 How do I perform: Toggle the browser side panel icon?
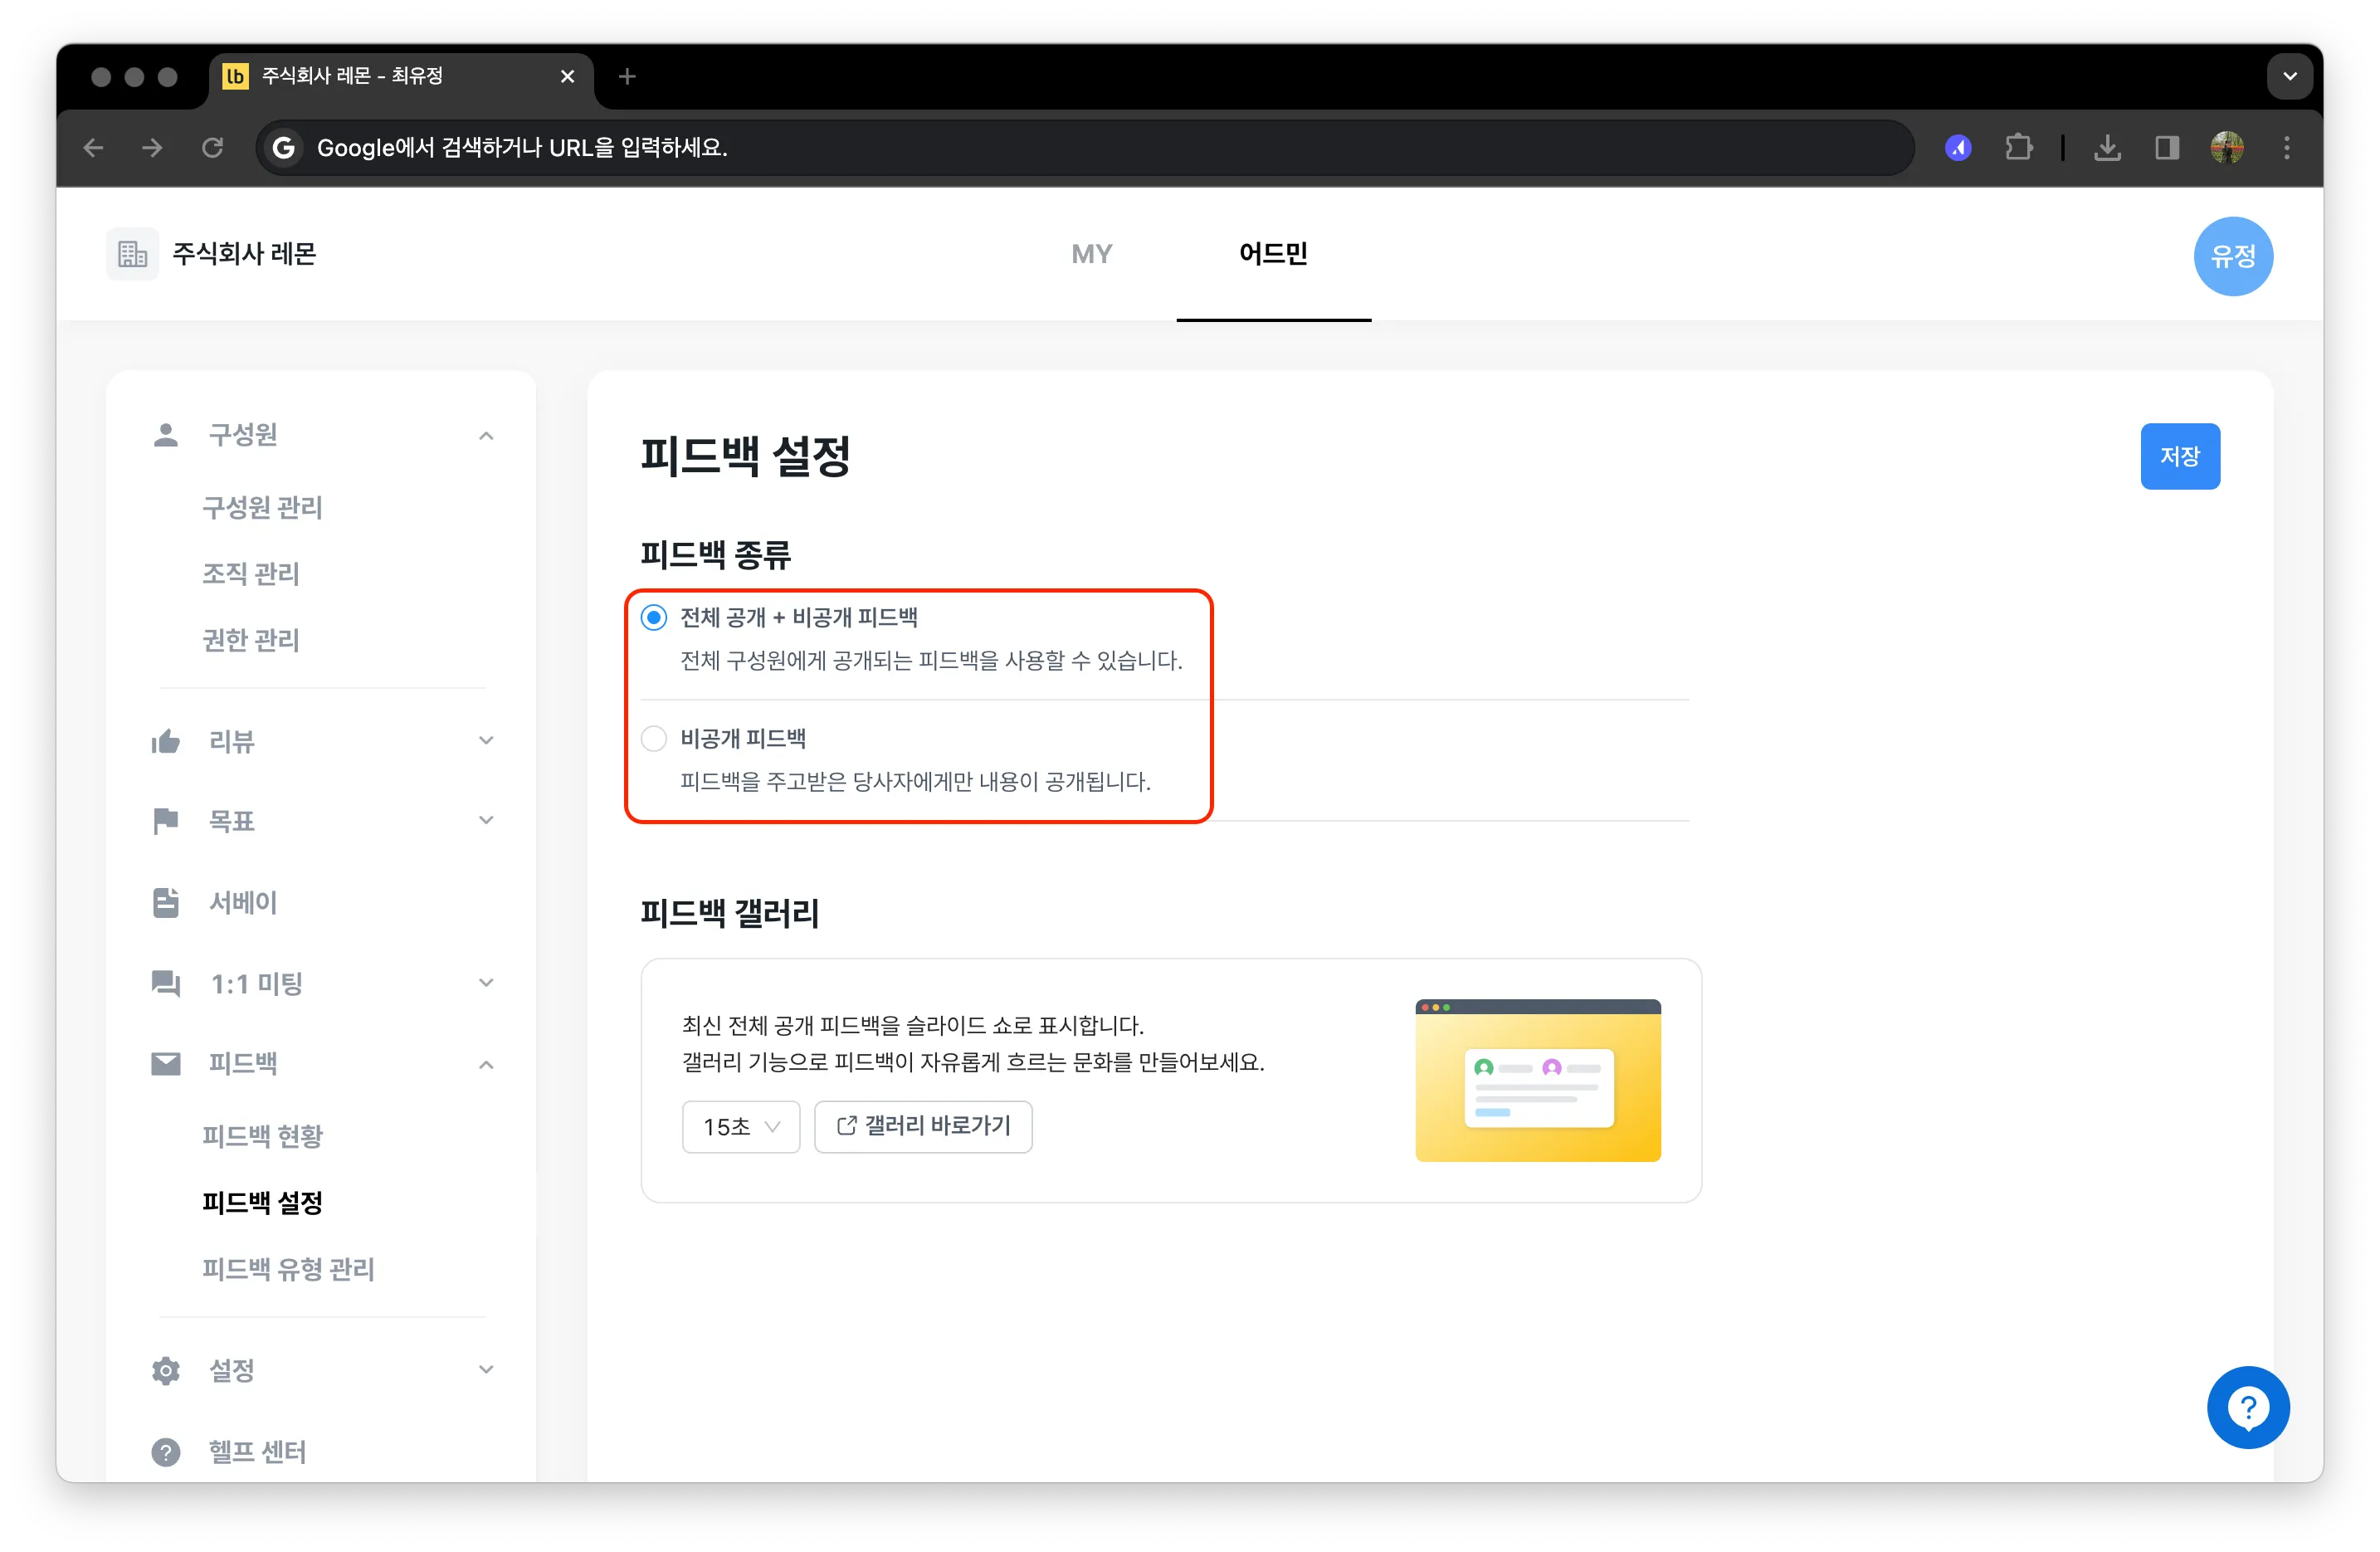[2167, 148]
